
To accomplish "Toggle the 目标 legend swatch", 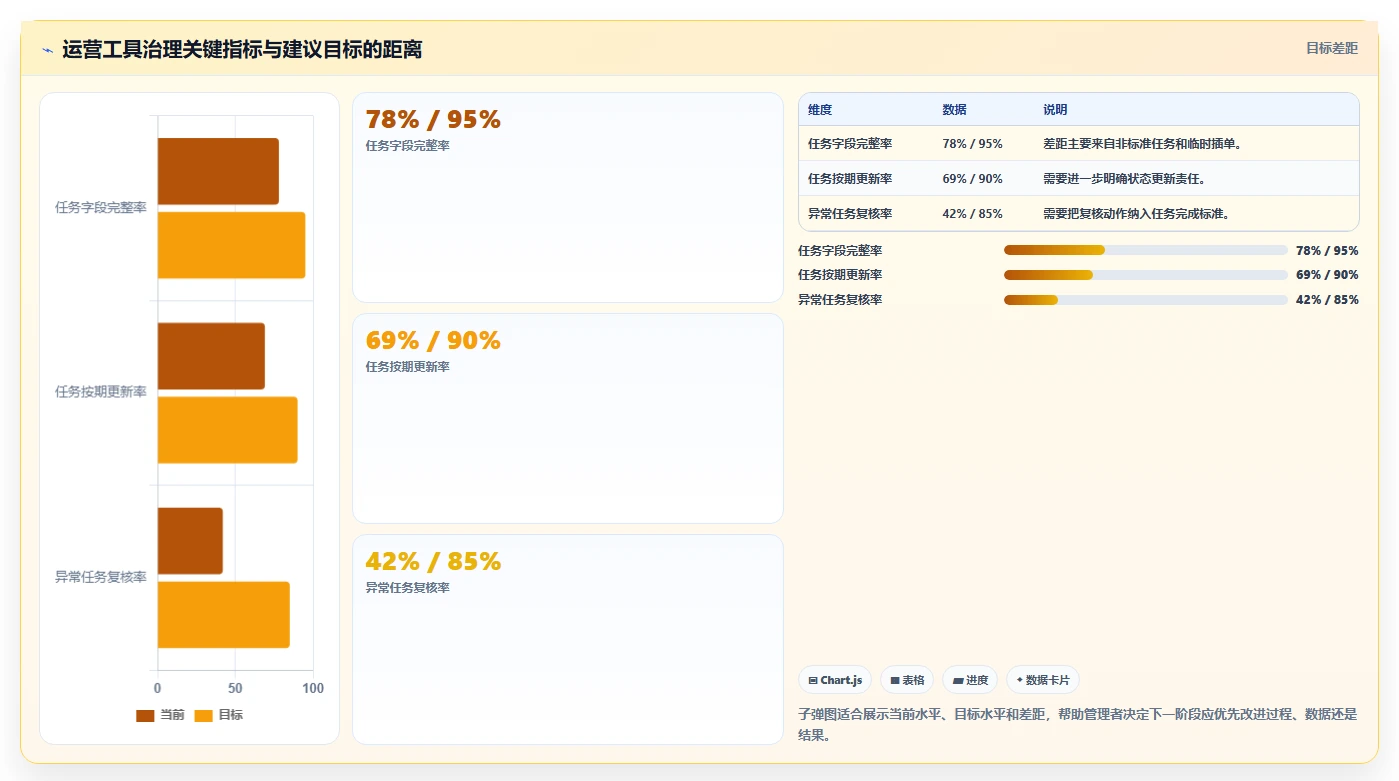I will coord(203,715).
